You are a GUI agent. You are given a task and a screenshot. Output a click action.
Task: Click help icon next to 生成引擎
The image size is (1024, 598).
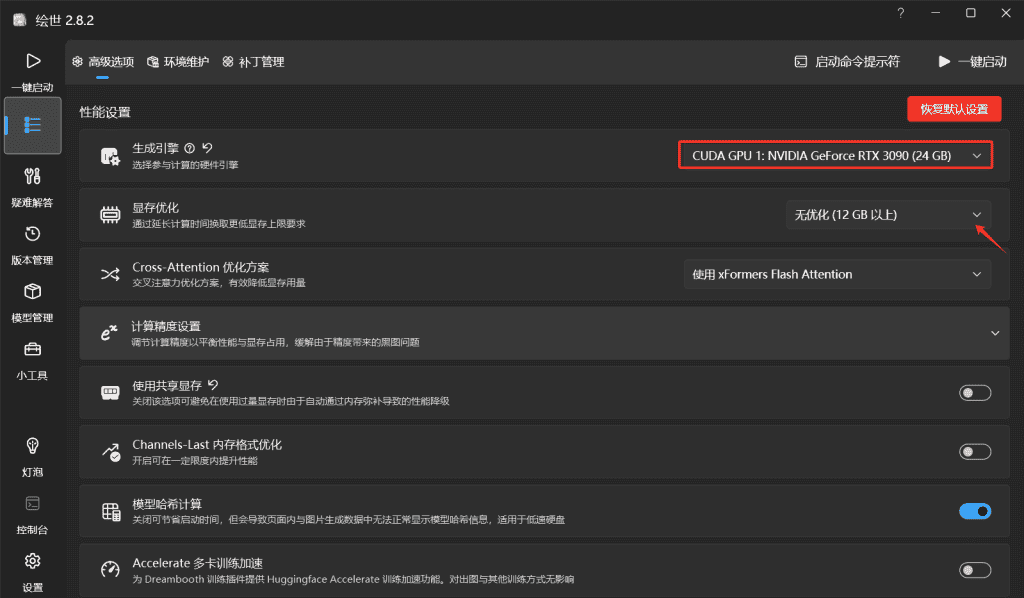[190, 148]
